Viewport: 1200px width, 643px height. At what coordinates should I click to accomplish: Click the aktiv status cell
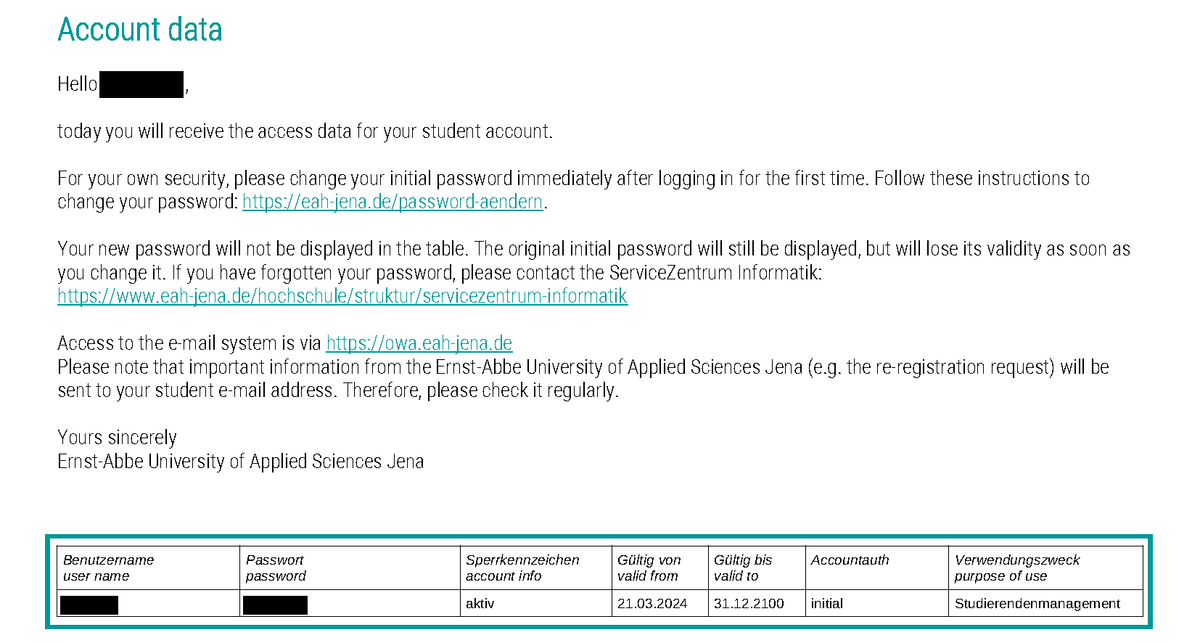(536, 604)
